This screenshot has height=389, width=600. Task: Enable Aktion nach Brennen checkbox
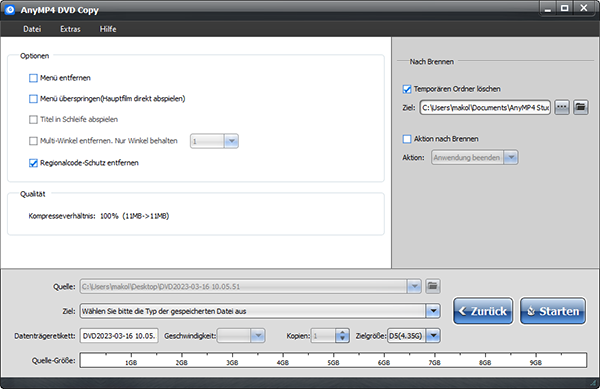coord(407,139)
